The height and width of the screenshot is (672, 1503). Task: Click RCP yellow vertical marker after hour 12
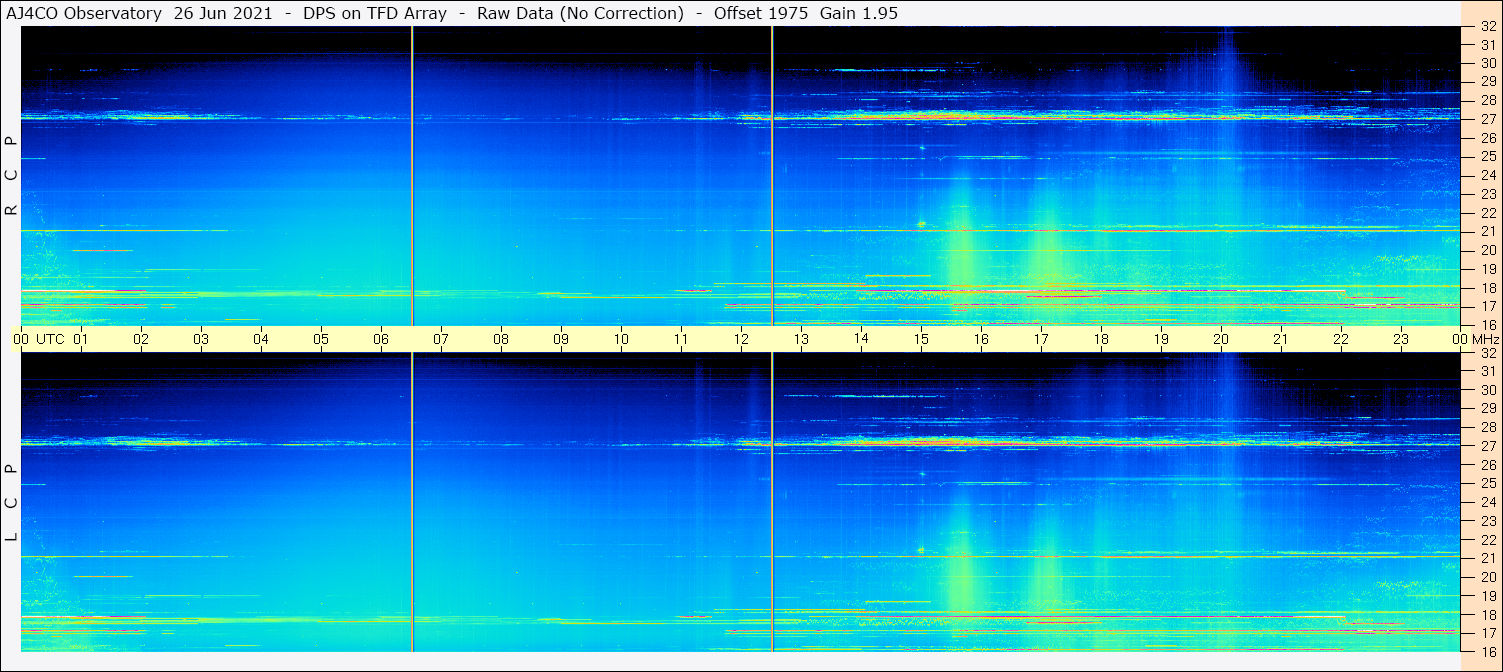click(772, 176)
